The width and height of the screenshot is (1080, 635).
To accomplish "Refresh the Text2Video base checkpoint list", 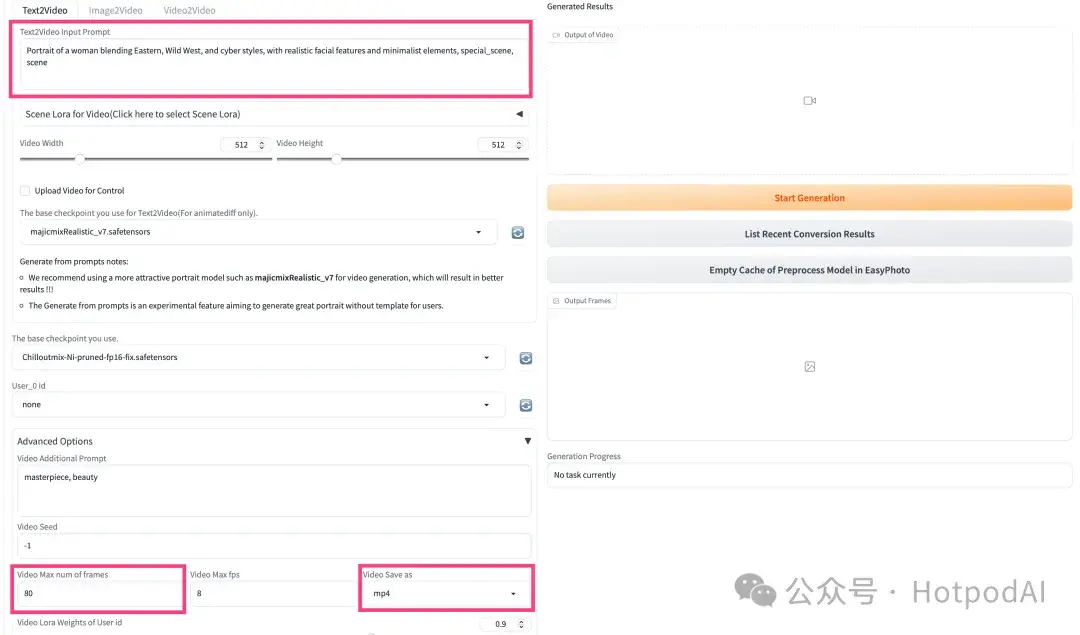I will point(518,232).
